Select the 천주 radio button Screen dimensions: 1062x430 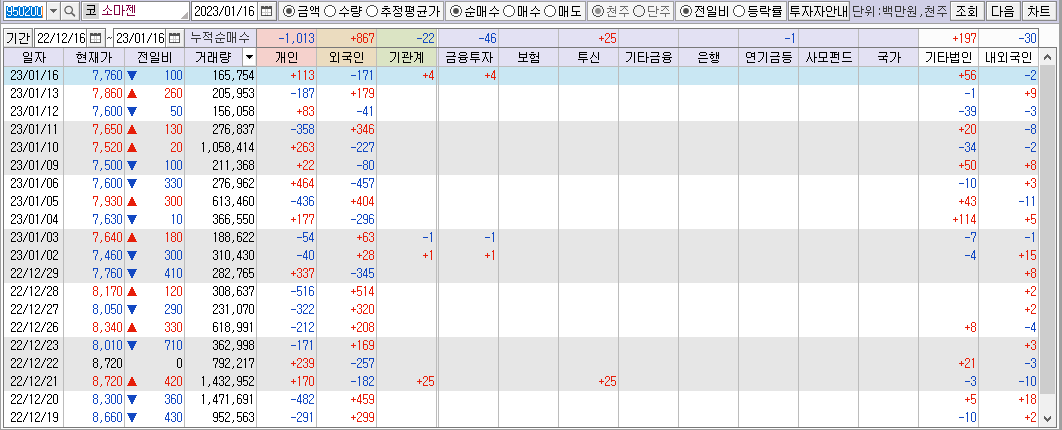(x=597, y=11)
